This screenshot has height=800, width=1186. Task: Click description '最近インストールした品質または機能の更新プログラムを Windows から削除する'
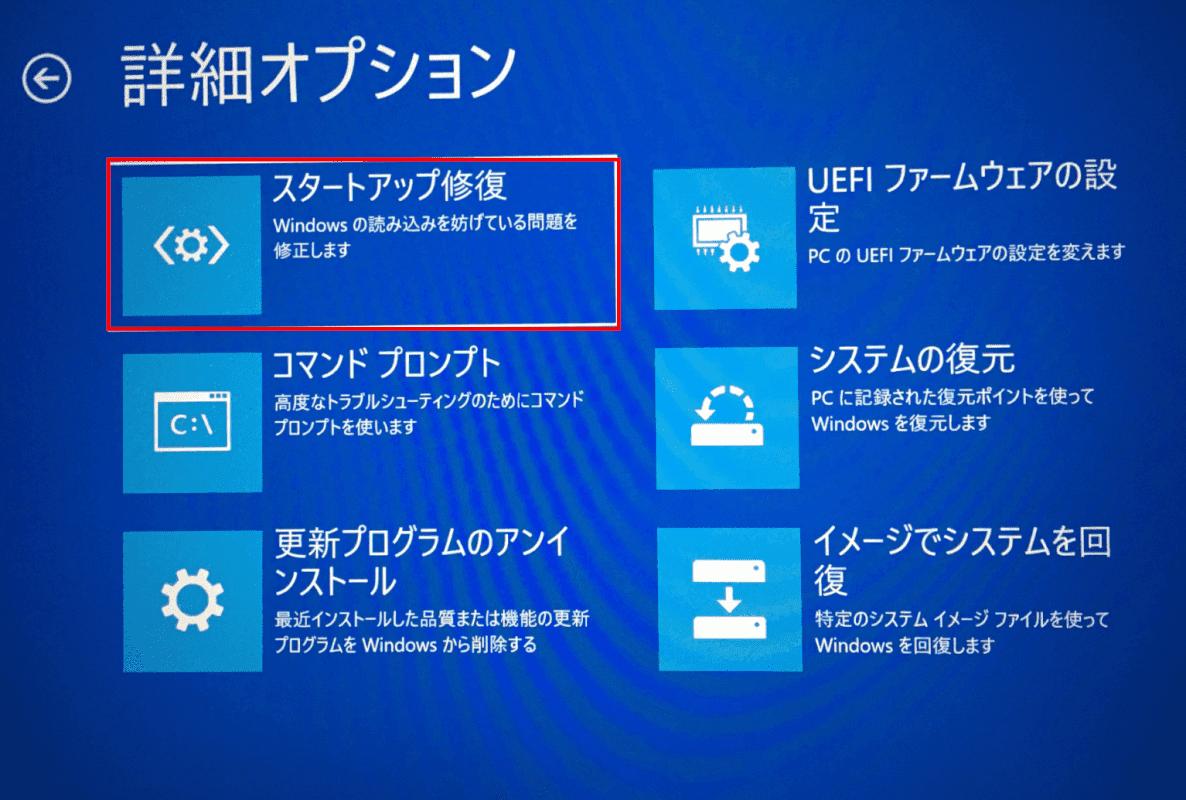pos(431,631)
